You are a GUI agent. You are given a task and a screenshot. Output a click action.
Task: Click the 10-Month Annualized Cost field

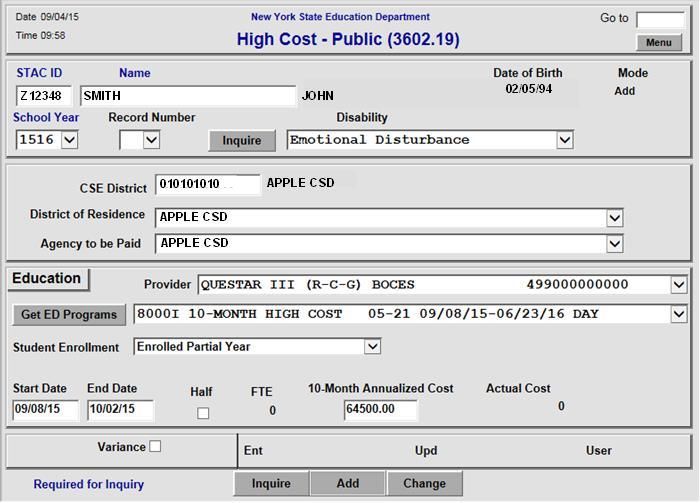click(380, 410)
